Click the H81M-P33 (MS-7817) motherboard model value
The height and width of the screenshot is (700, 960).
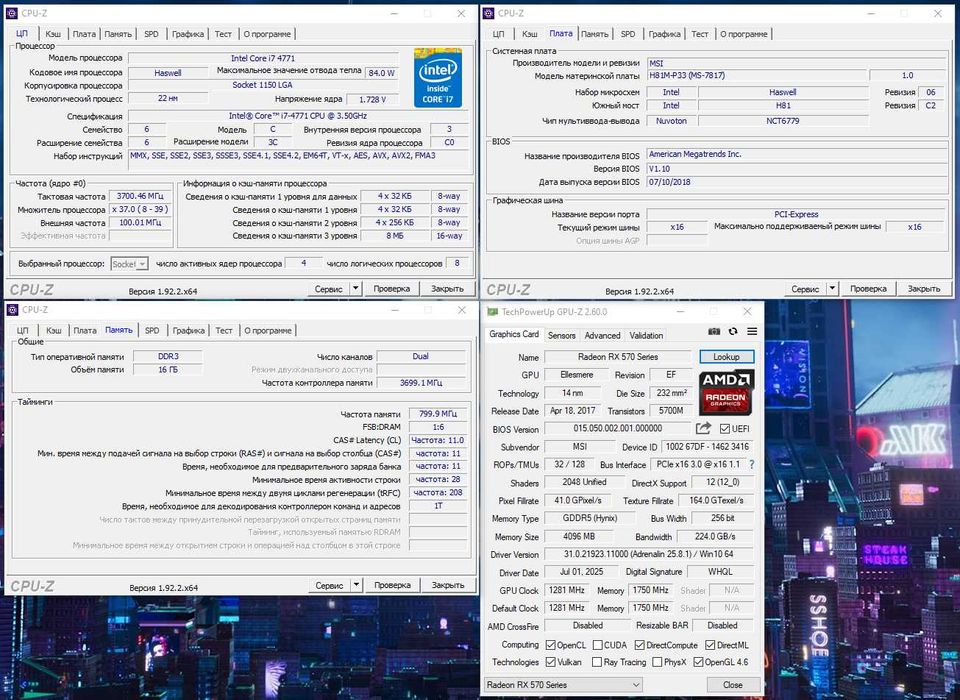tap(757, 75)
